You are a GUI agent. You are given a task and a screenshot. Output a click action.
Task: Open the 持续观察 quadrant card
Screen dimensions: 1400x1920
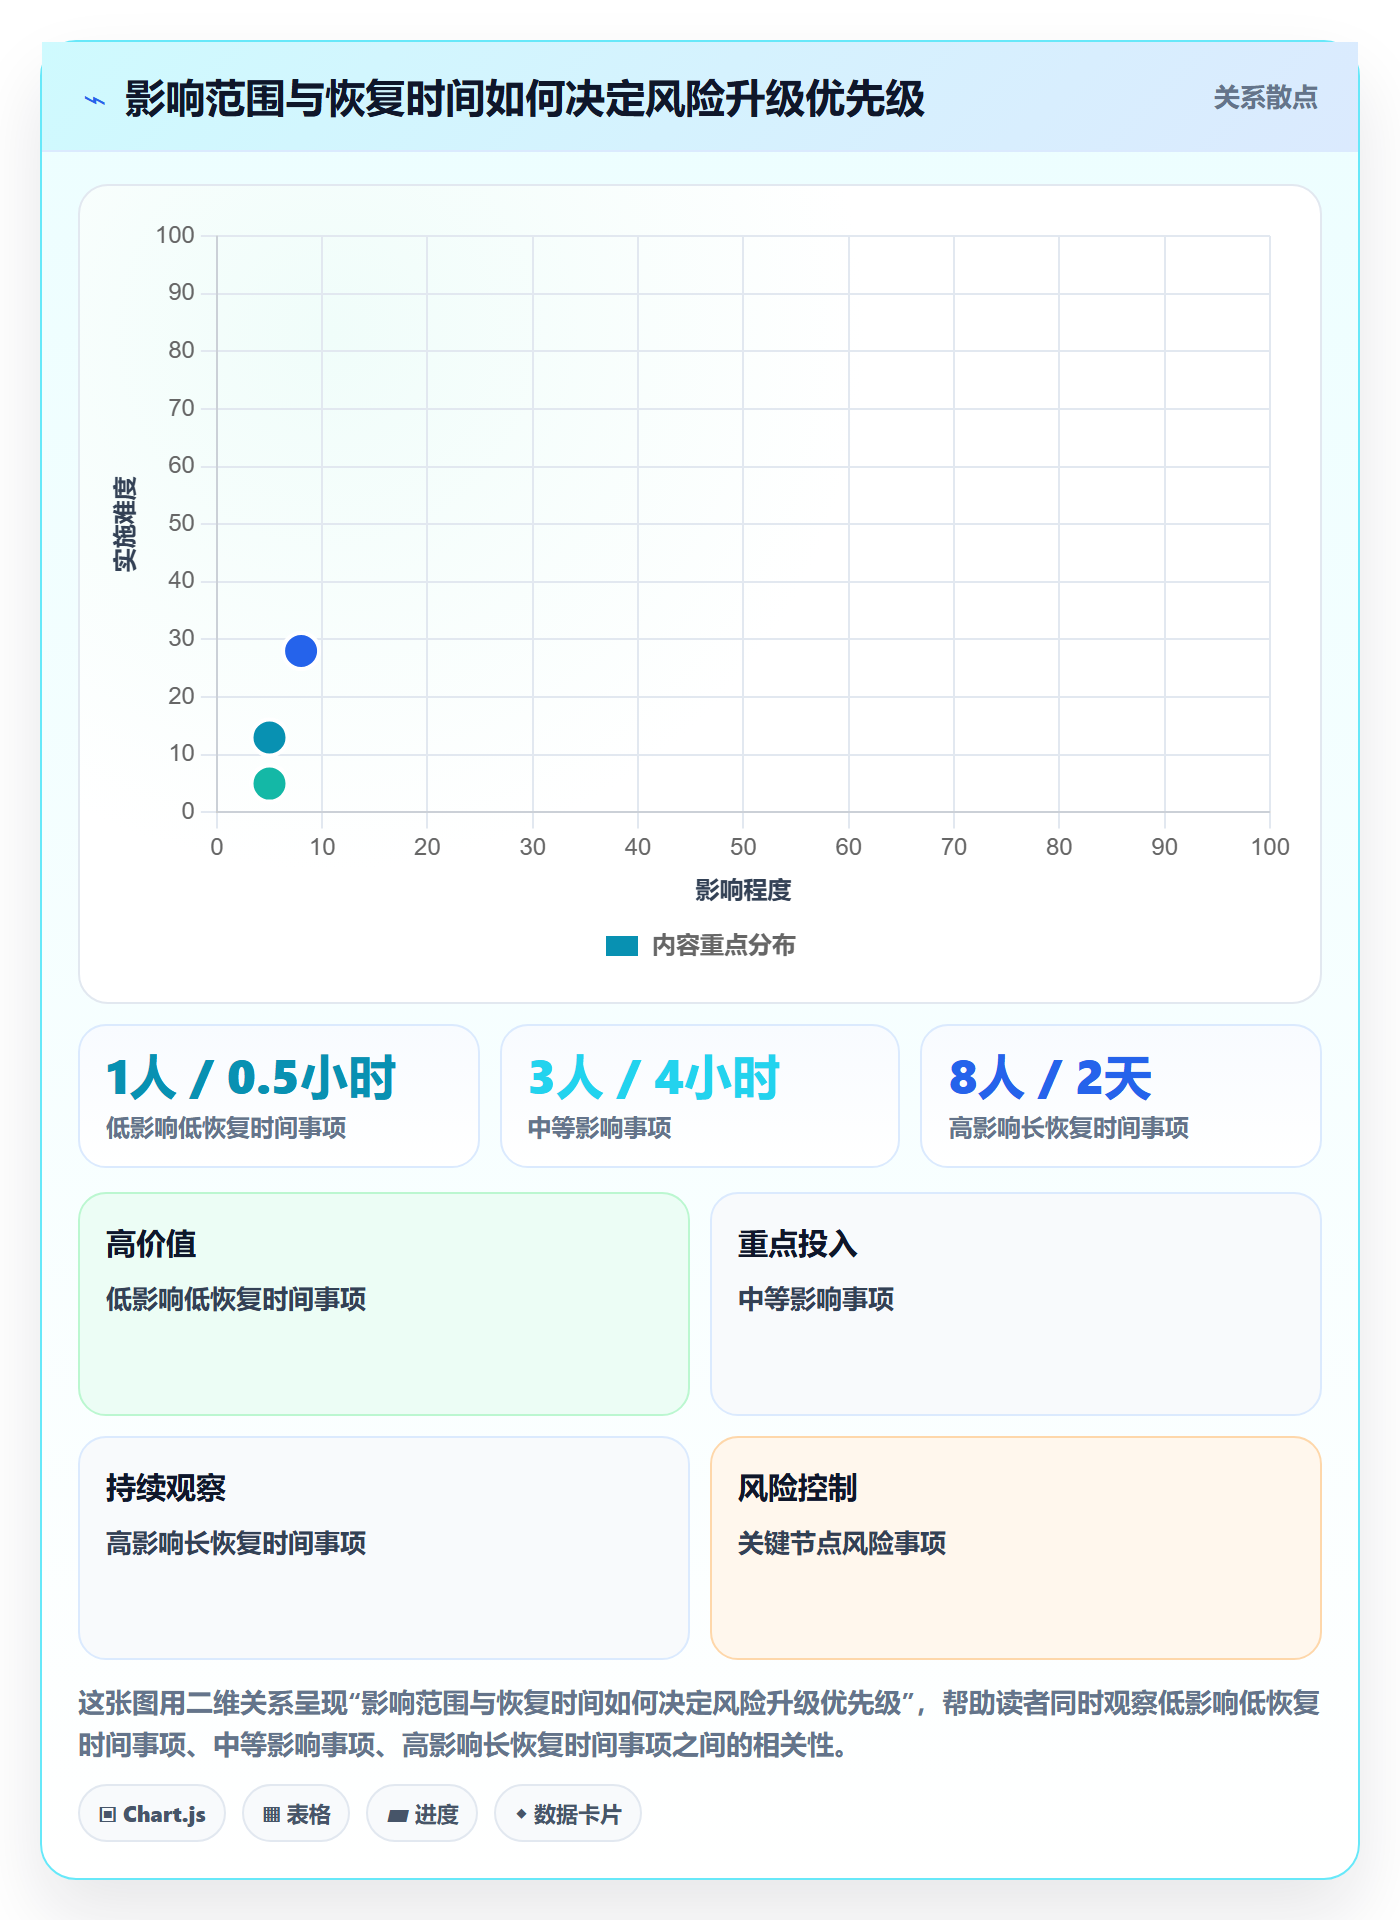(x=384, y=1548)
